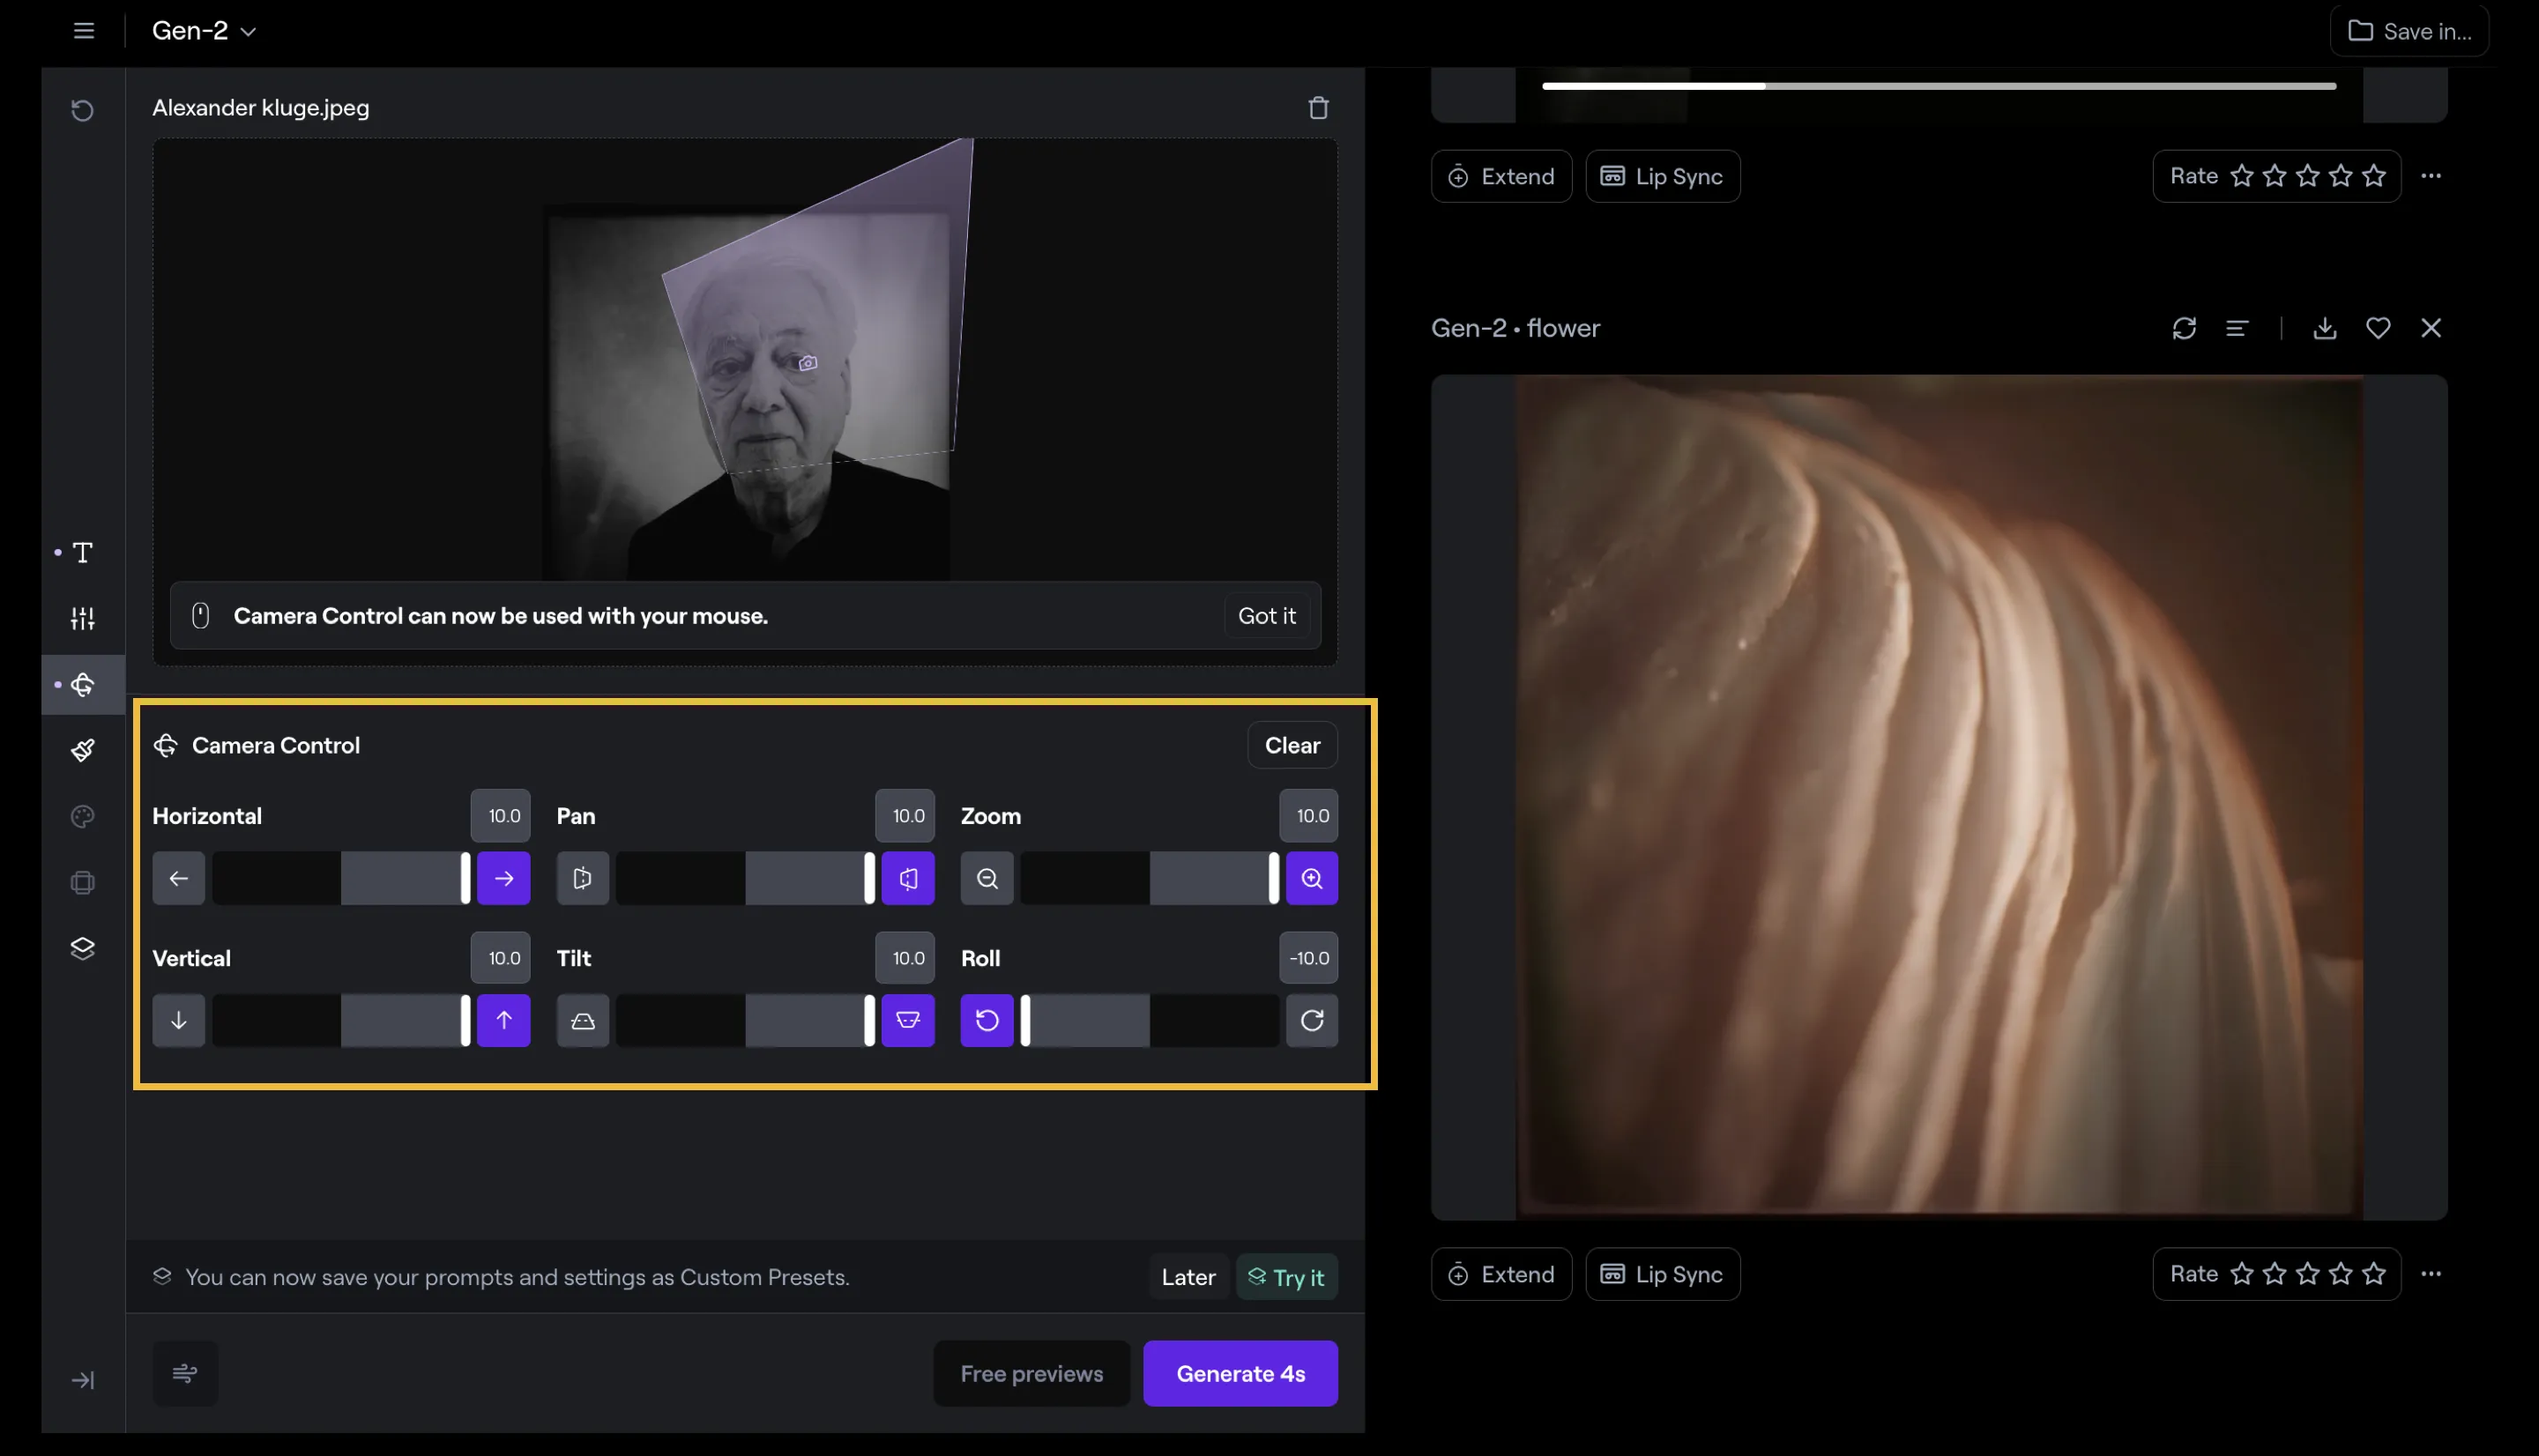Open the Style palette sidebar tool
The height and width of the screenshot is (1456, 2539).
[83, 816]
